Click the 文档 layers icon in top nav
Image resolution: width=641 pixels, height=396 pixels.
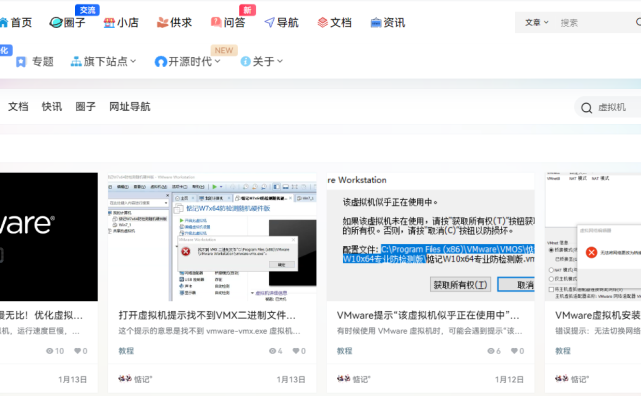click(x=323, y=22)
